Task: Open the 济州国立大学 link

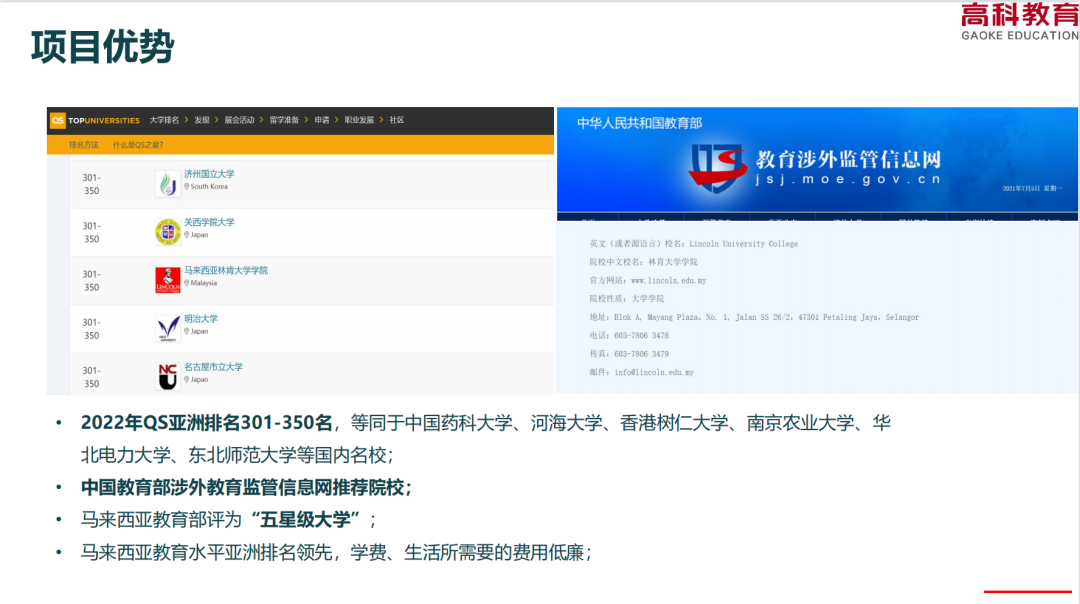Action: (x=209, y=174)
